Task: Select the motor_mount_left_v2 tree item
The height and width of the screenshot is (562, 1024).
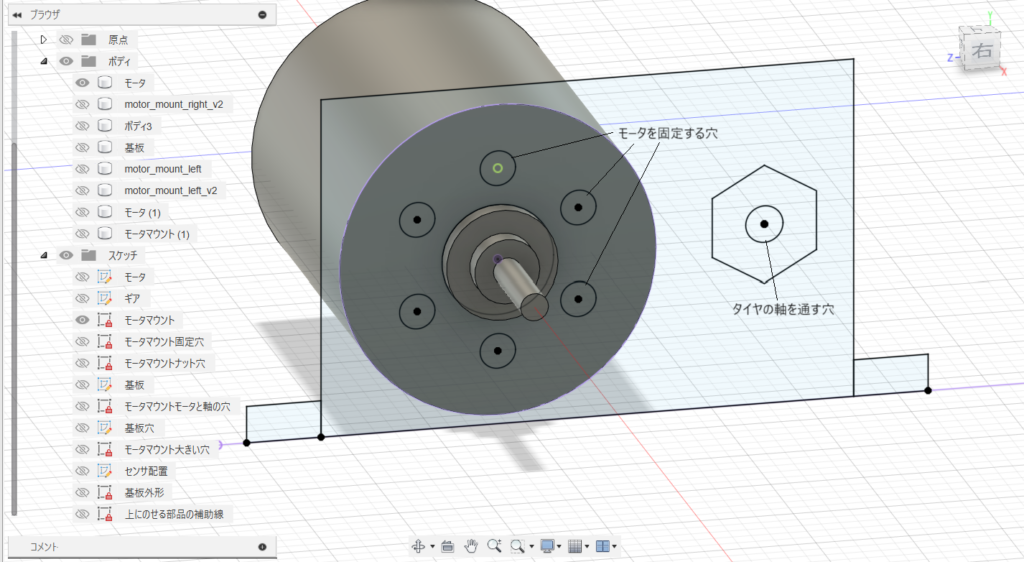Action: 170,190
